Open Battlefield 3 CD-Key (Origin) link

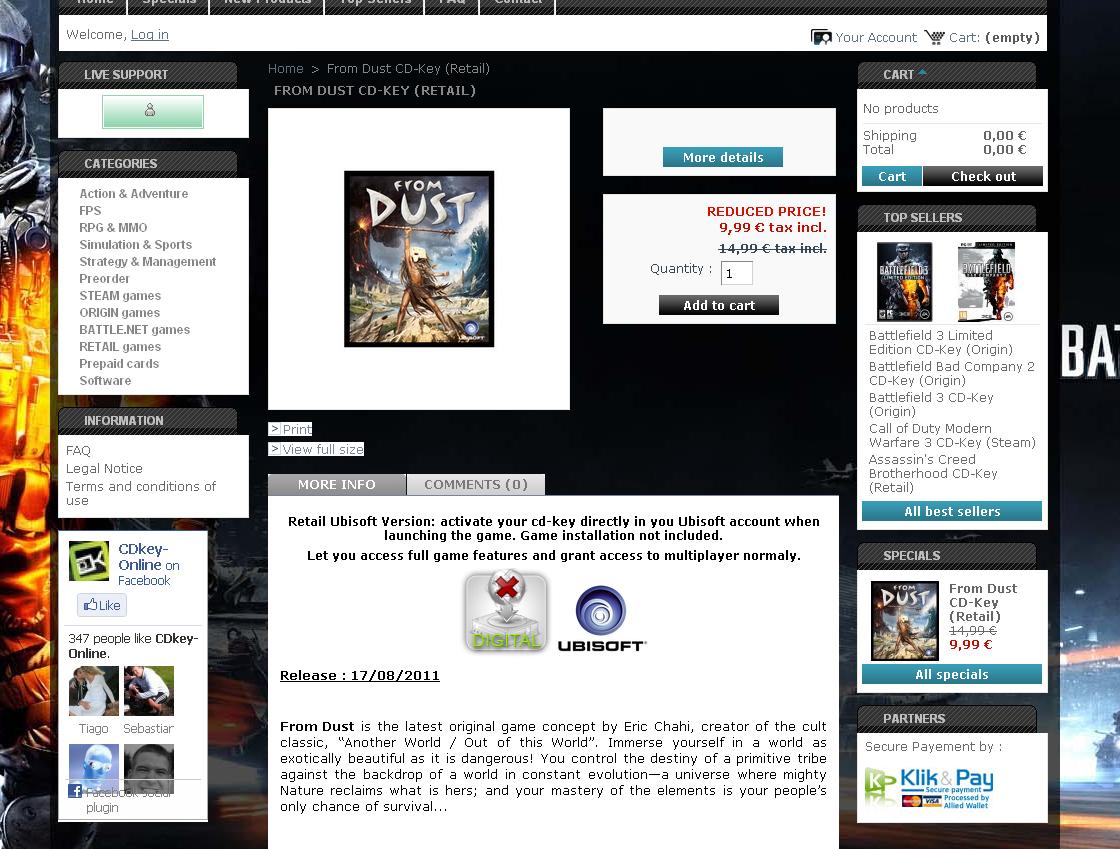(931, 405)
